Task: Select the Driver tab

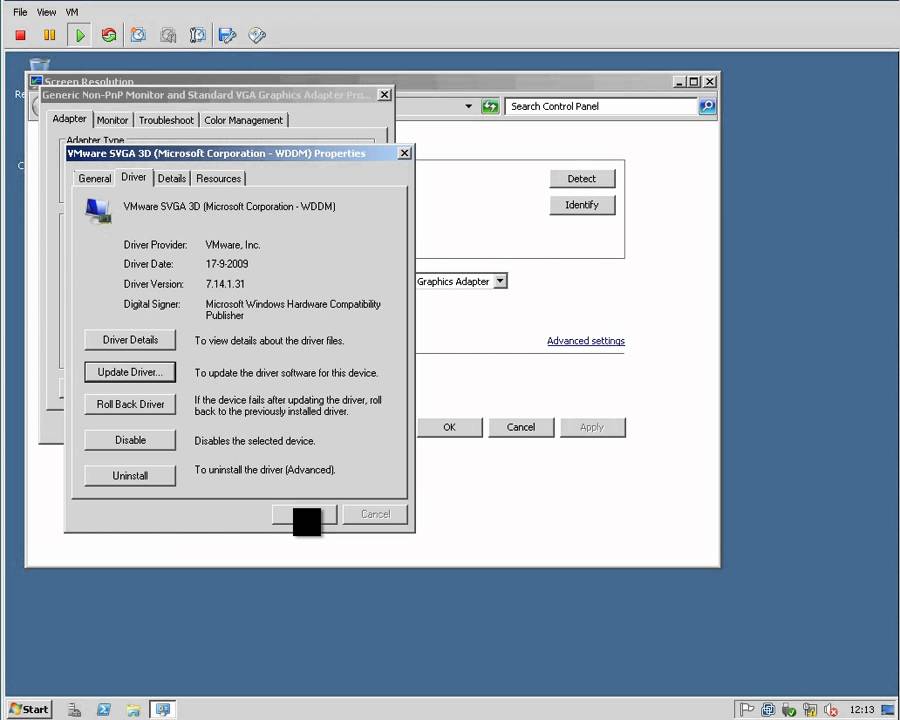Action: pos(134,177)
